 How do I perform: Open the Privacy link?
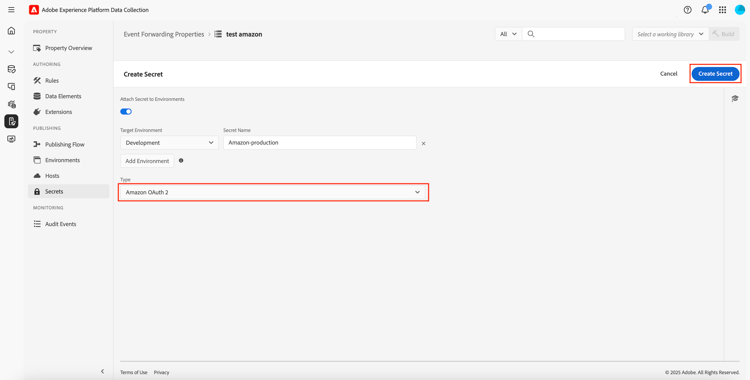click(x=162, y=372)
